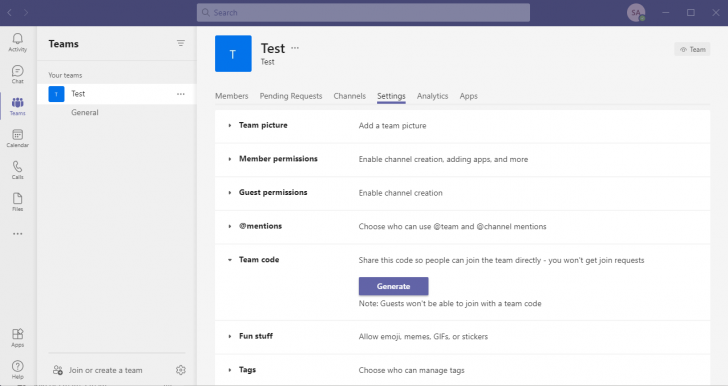The height and width of the screenshot is (386, 728).
Task: Open the manage teams gear icon
Action: (x=181, y=370)
